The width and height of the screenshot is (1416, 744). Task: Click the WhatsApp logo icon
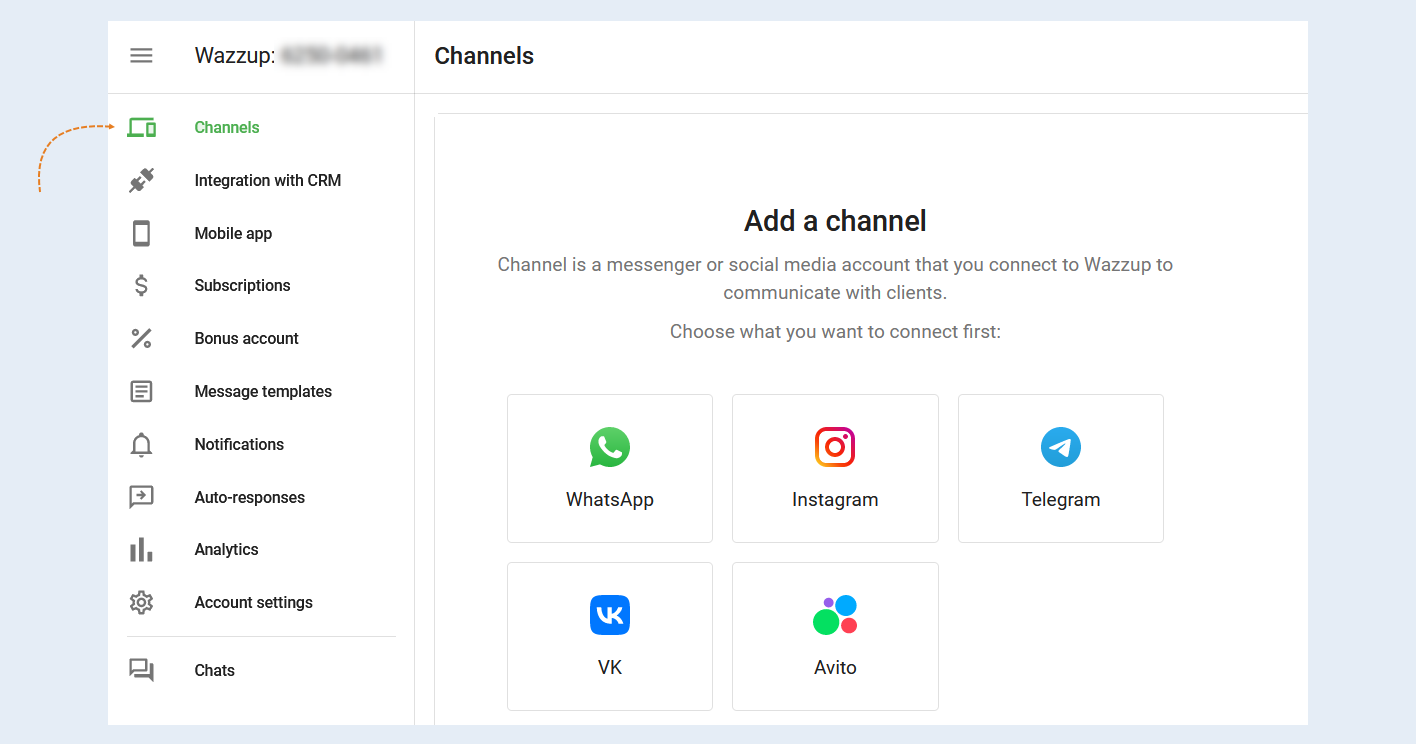[x=610, y=448]
